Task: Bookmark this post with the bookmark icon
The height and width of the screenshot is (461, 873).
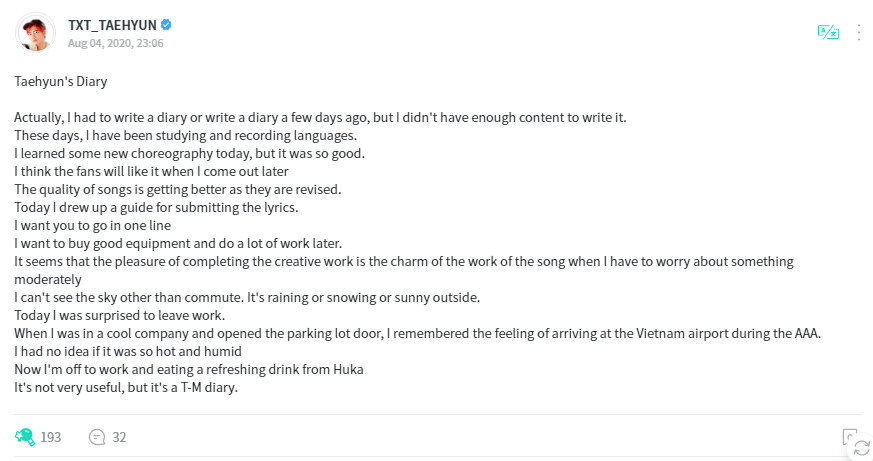Action: 849,437
